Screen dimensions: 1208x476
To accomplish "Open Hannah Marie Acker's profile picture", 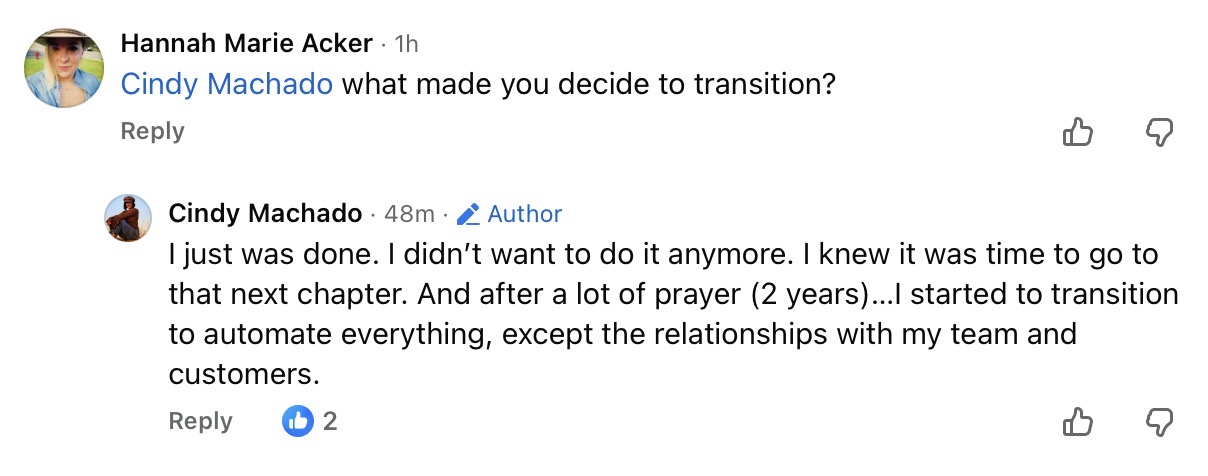I will click(64, 67).
